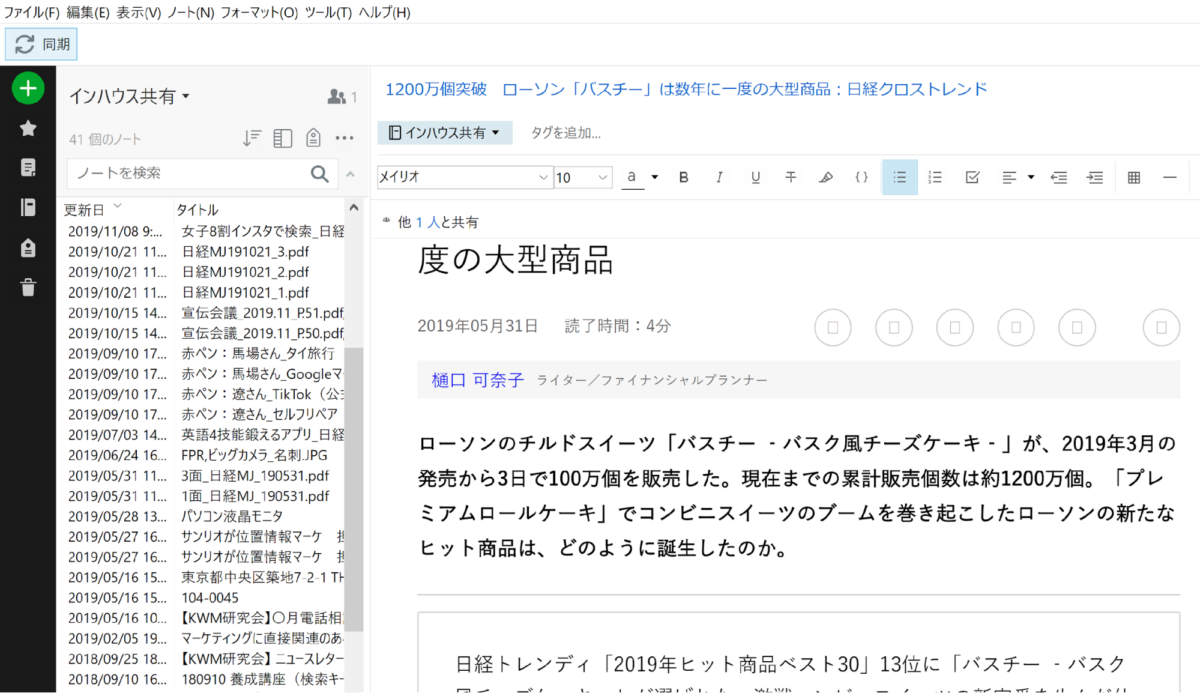Screen dimensions: 1200x693
Task: Open the ツール(T) menu
Action: point(328,12)
